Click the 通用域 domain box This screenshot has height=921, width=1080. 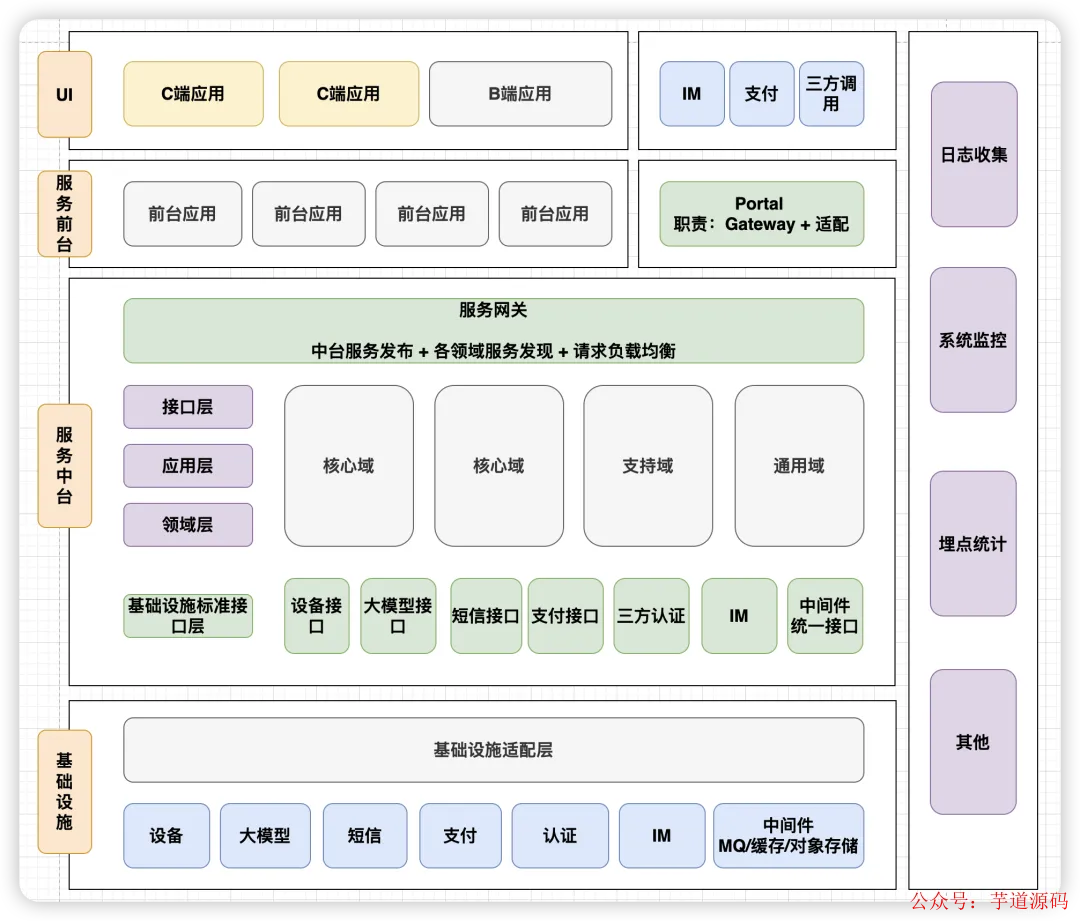(x=799, y=466)
